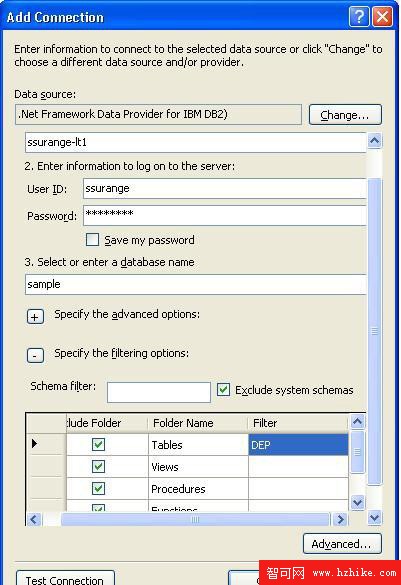Click the Test Connection button
The width and height of the screenshot is (401, 585).
[x=65, y=578]
